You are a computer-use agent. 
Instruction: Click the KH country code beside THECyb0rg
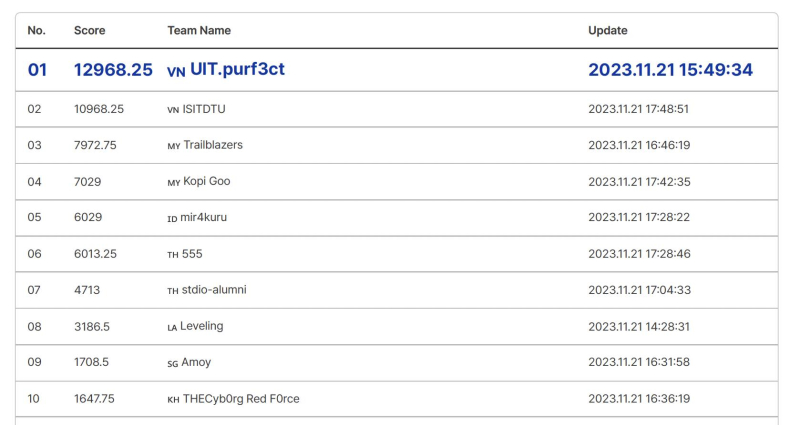pos(173,400)
